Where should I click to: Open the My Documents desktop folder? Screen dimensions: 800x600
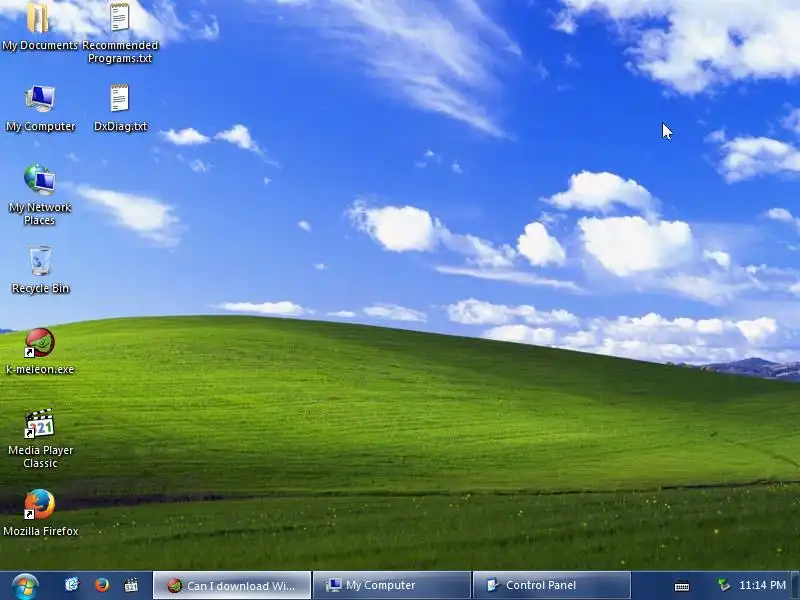coord(39,26)
